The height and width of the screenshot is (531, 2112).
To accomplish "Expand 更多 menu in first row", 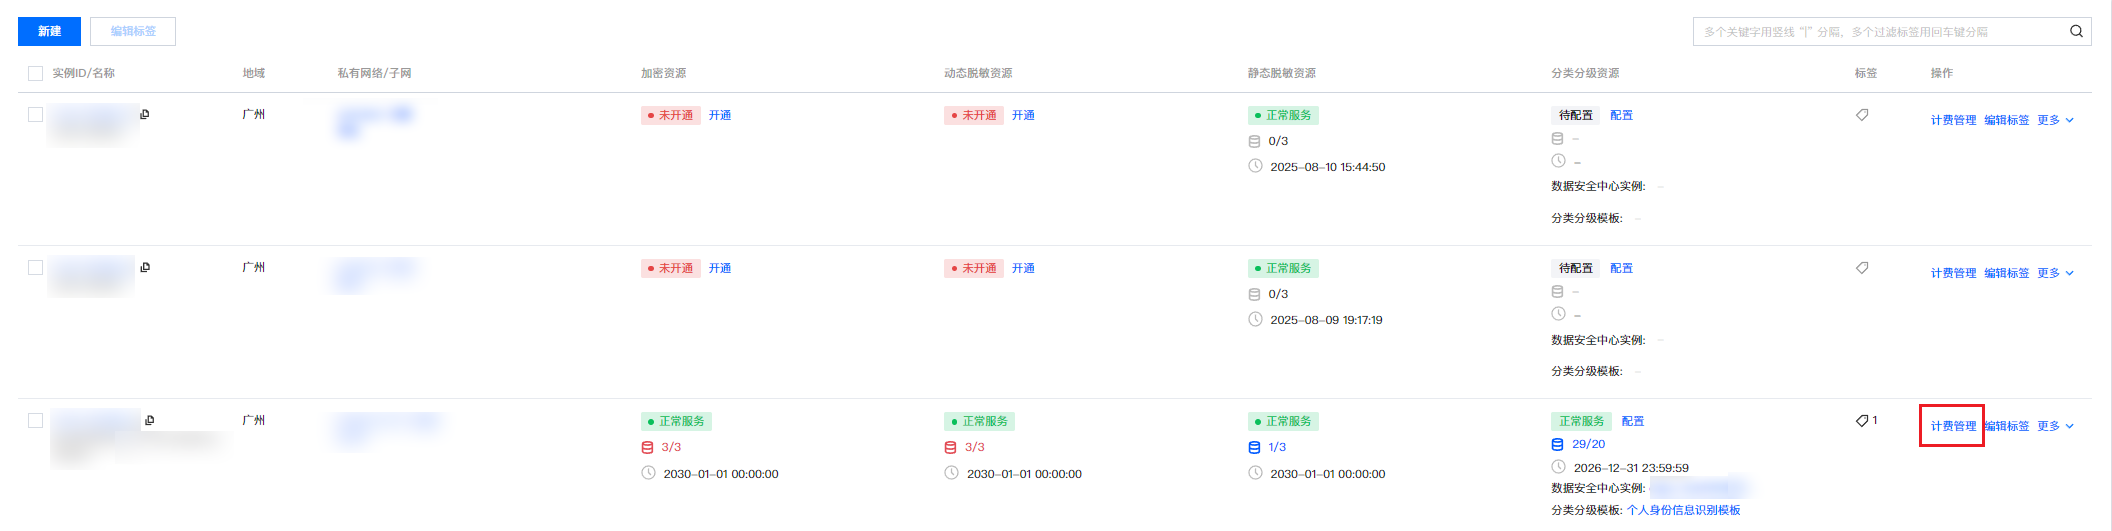I will 2055,120.
